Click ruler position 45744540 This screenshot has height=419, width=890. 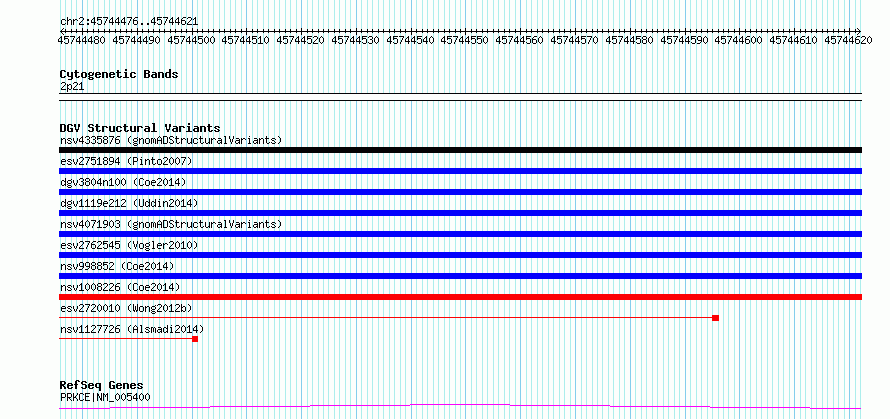(411, 40)
